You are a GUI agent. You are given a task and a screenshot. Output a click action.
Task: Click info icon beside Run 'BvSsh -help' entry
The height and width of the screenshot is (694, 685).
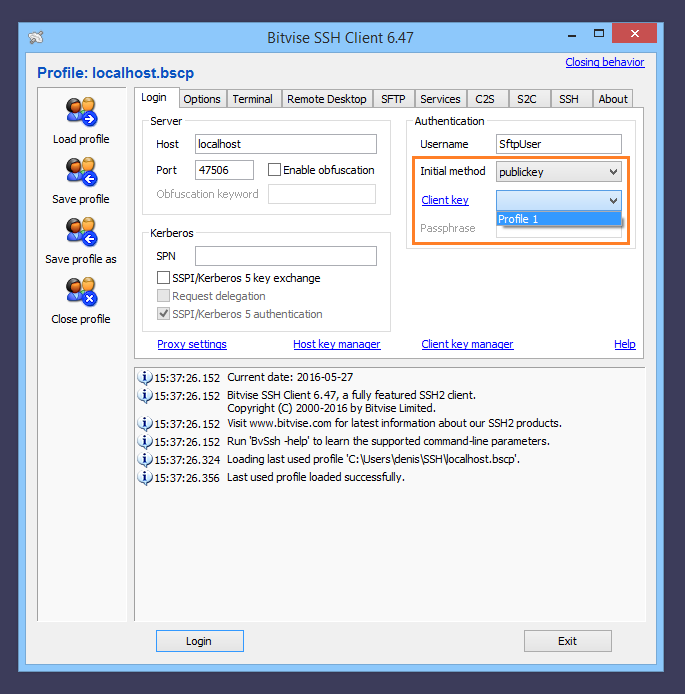coord(145,441)
